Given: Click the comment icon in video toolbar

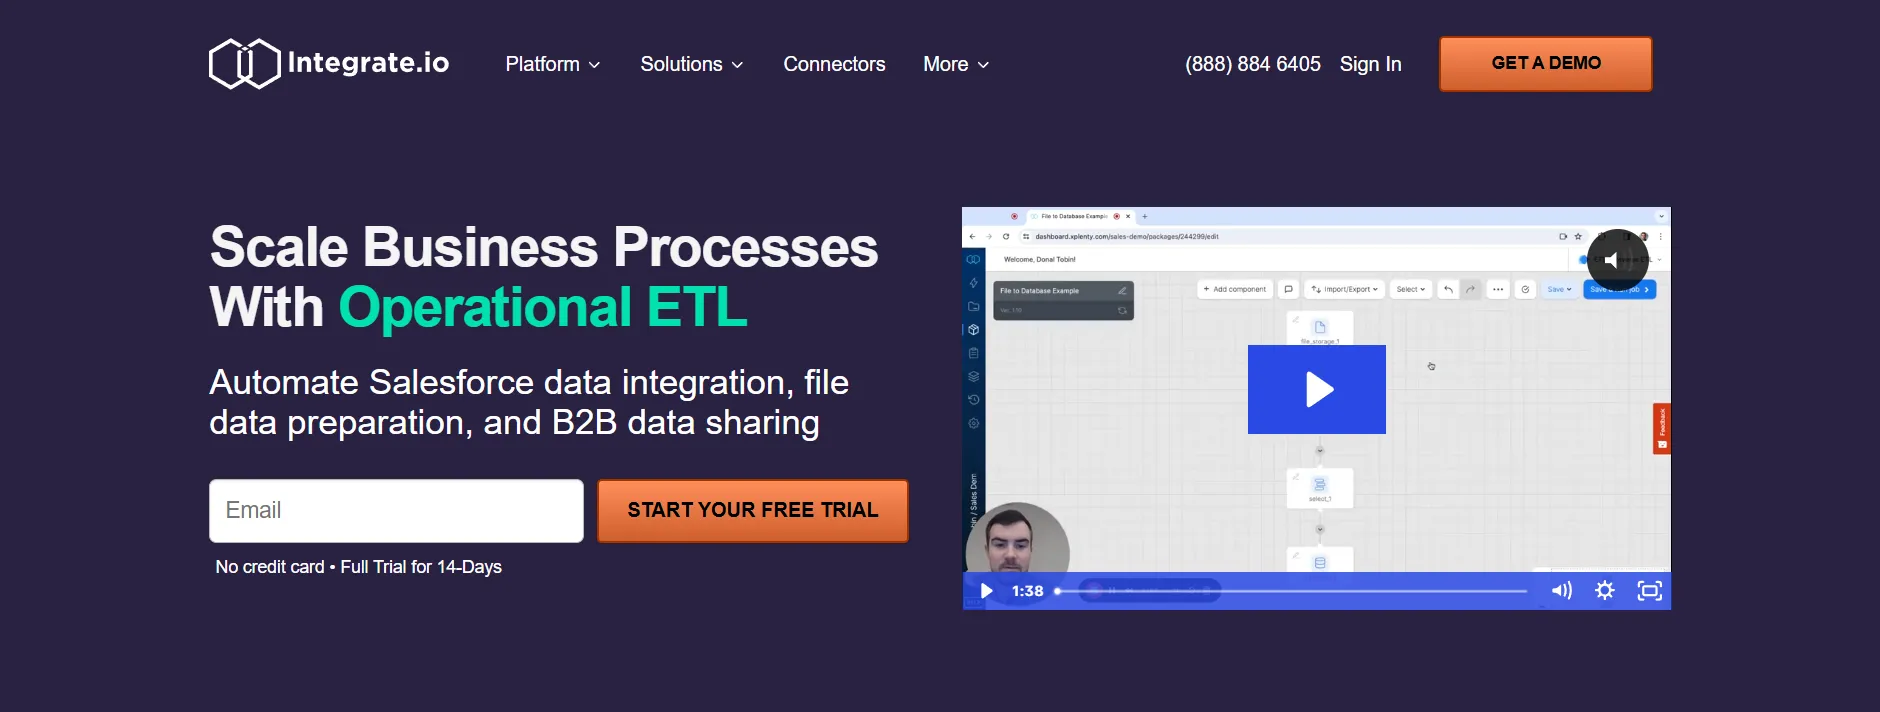Looking at the screenshot, I should (x=1288, y=289).
